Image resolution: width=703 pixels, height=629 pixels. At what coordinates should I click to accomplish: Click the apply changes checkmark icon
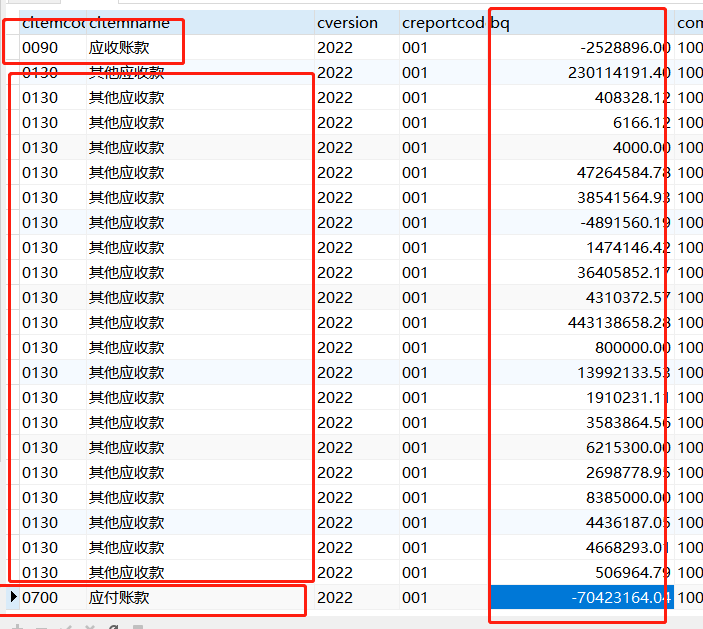[65, 627]
